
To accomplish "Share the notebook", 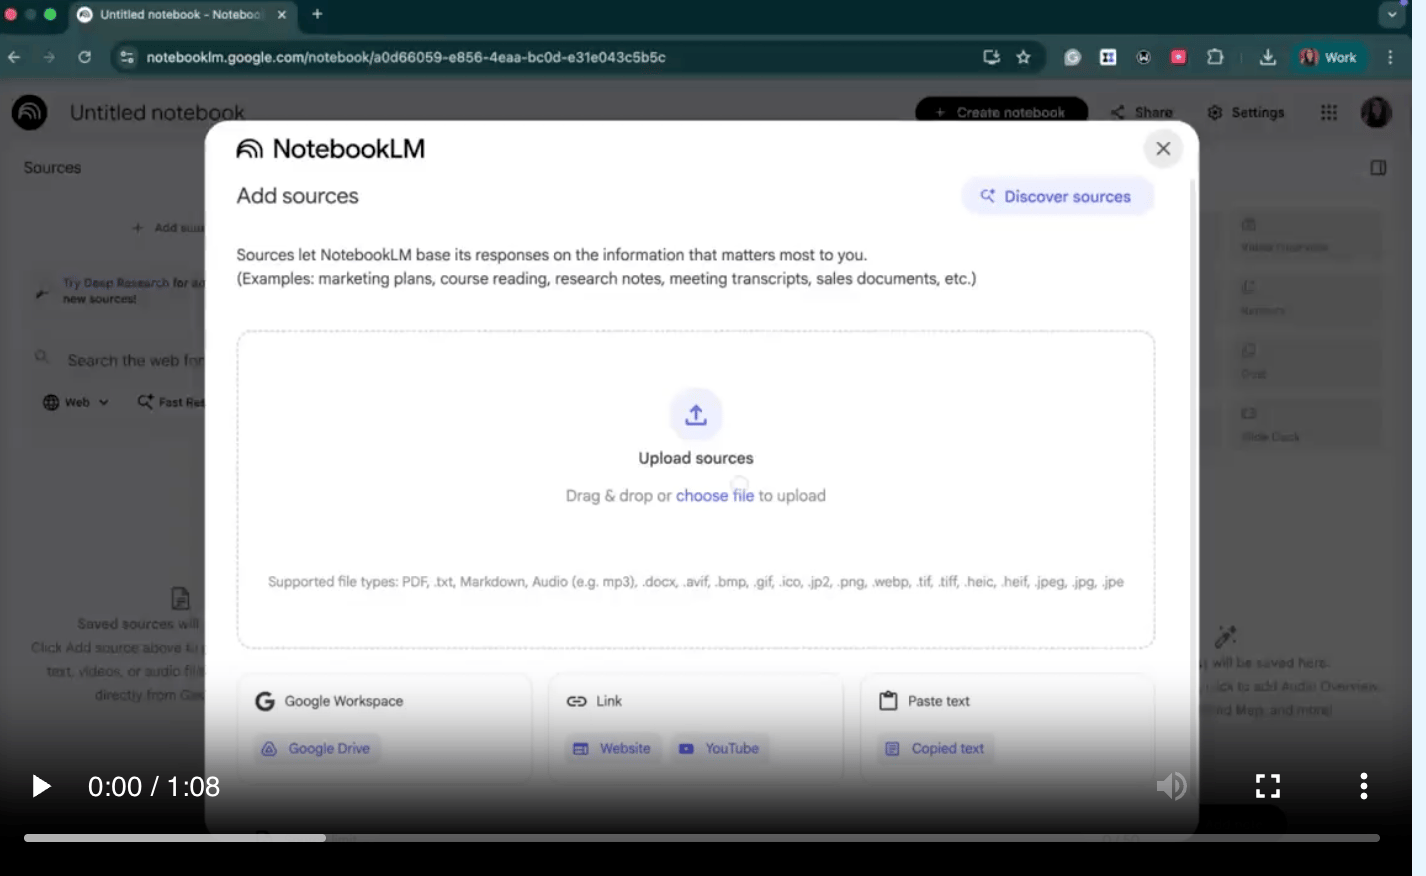I will tap(1142, 112).
